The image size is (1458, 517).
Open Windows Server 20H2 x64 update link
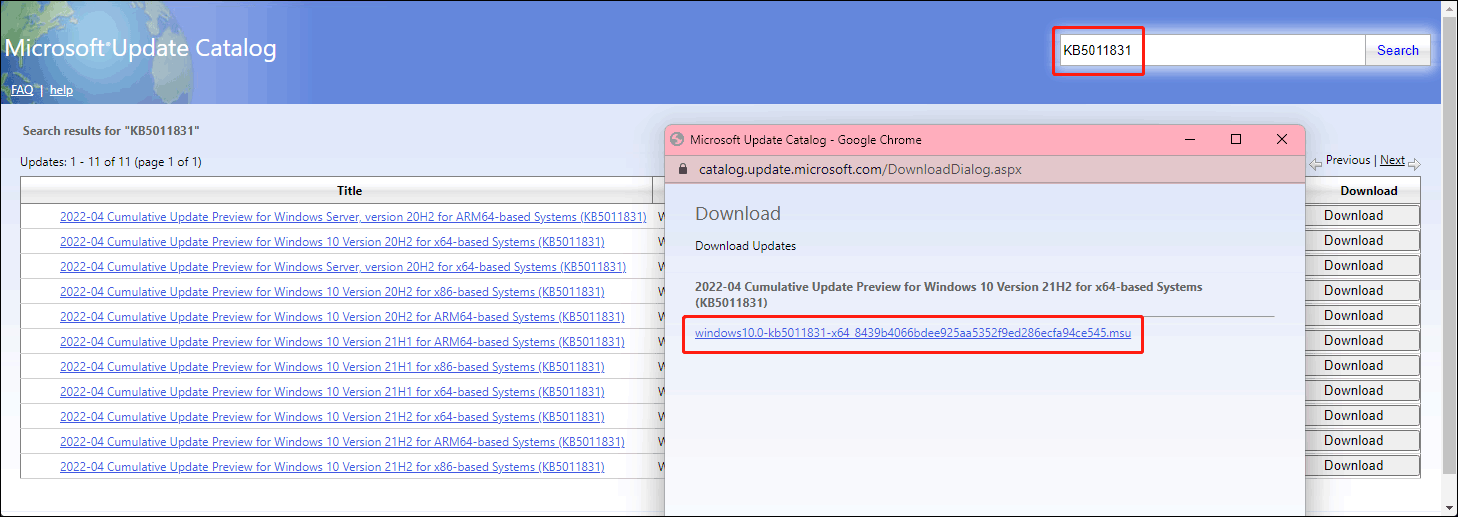click(343, 266)
